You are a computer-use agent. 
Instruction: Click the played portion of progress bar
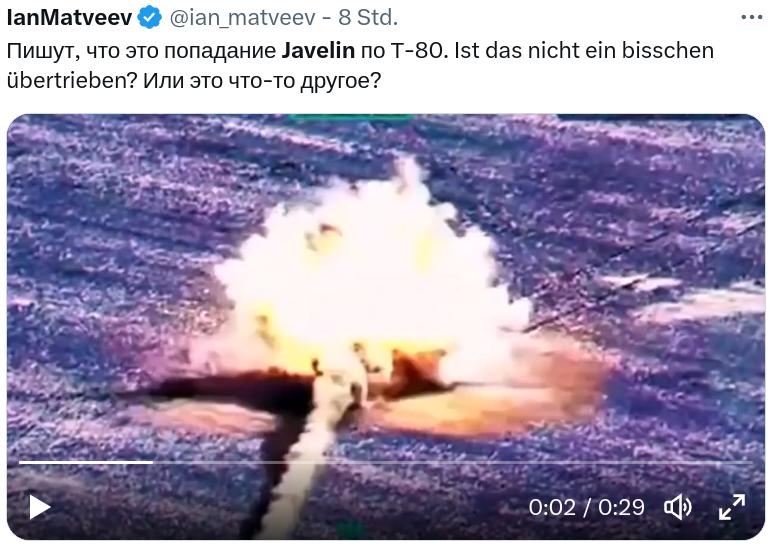(86, 463)
